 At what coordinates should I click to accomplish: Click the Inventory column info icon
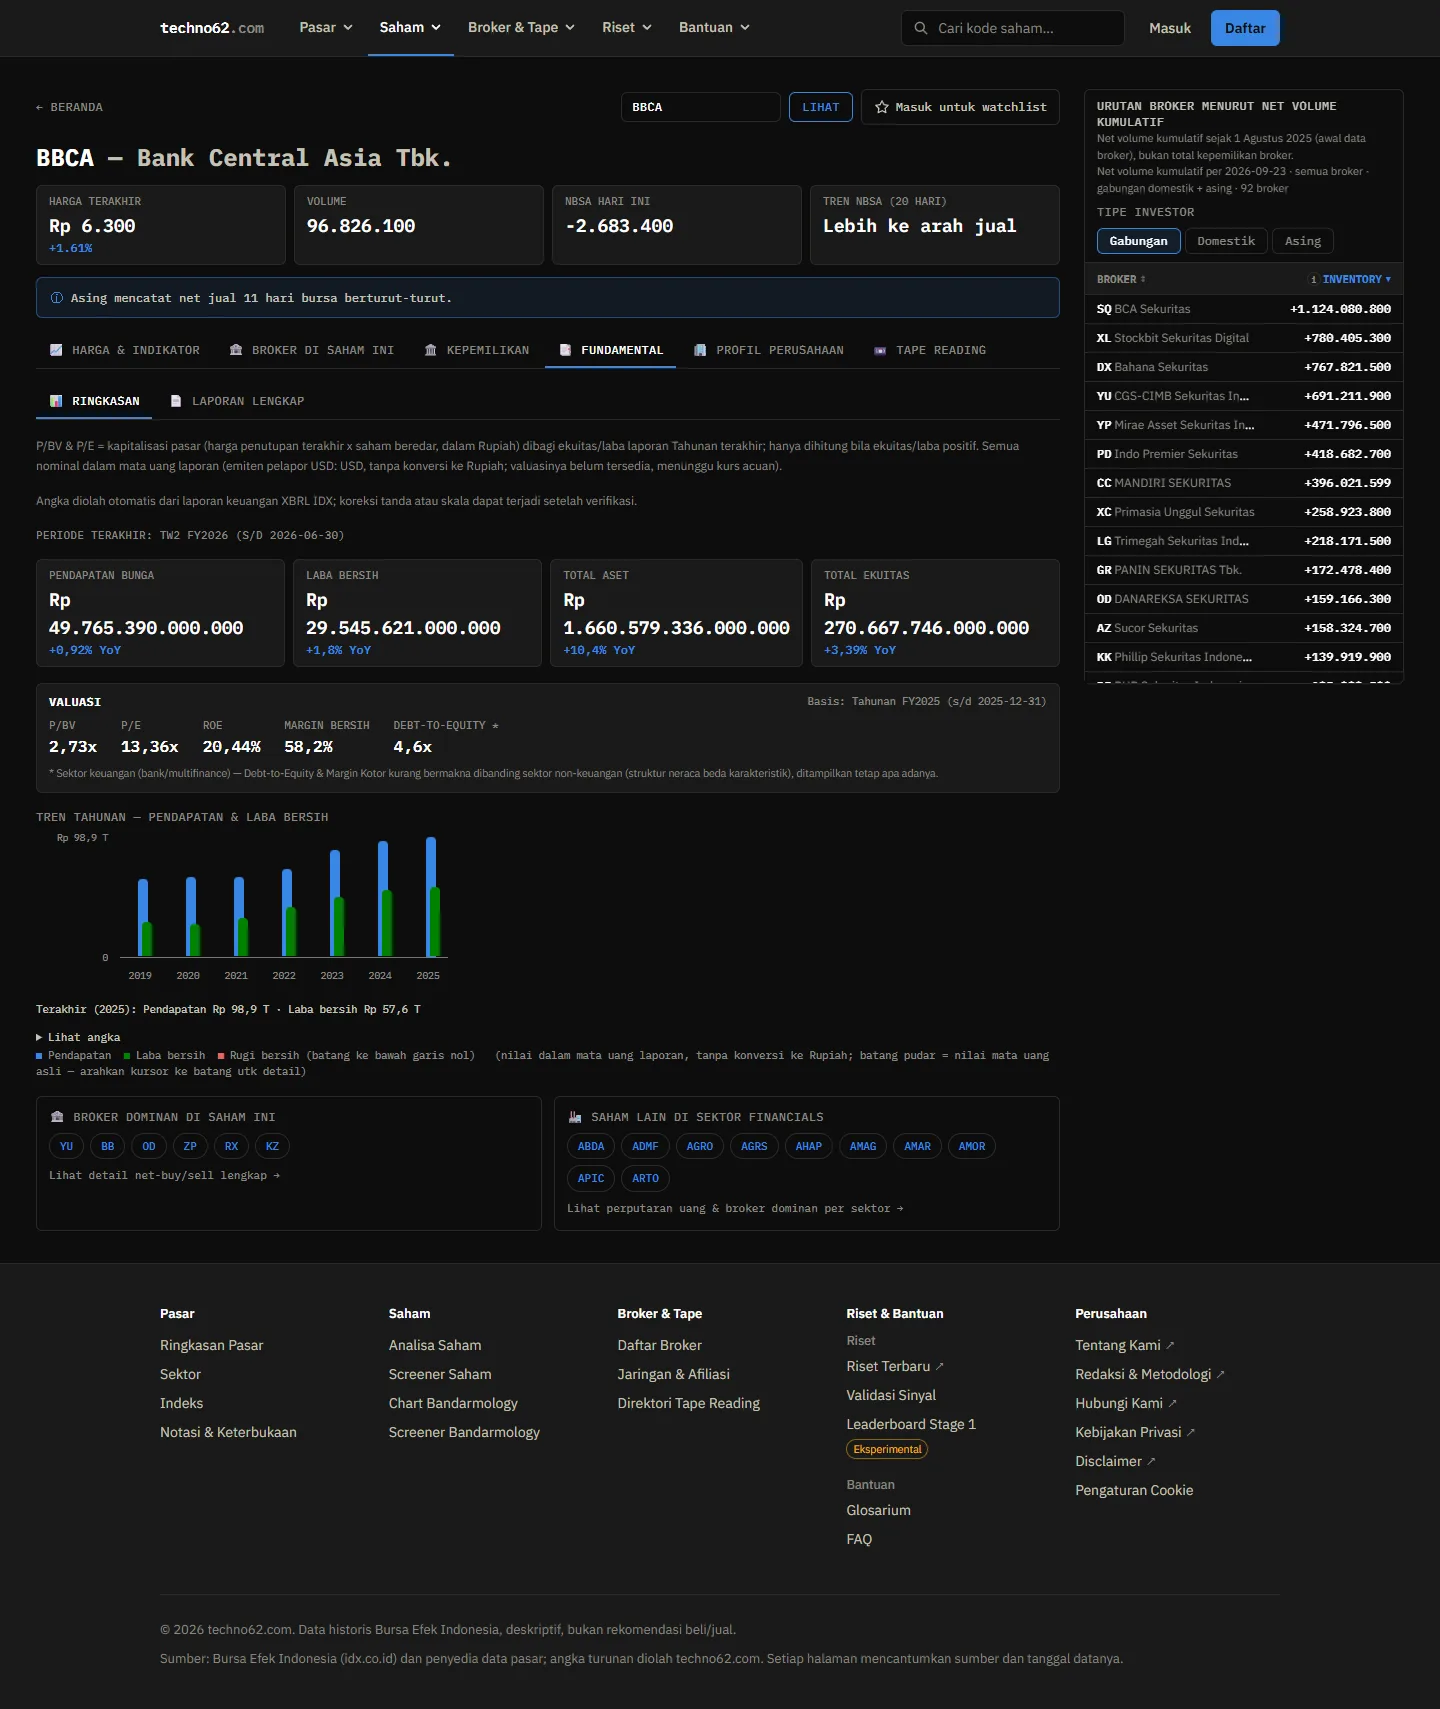click(x=1314, y=280)
